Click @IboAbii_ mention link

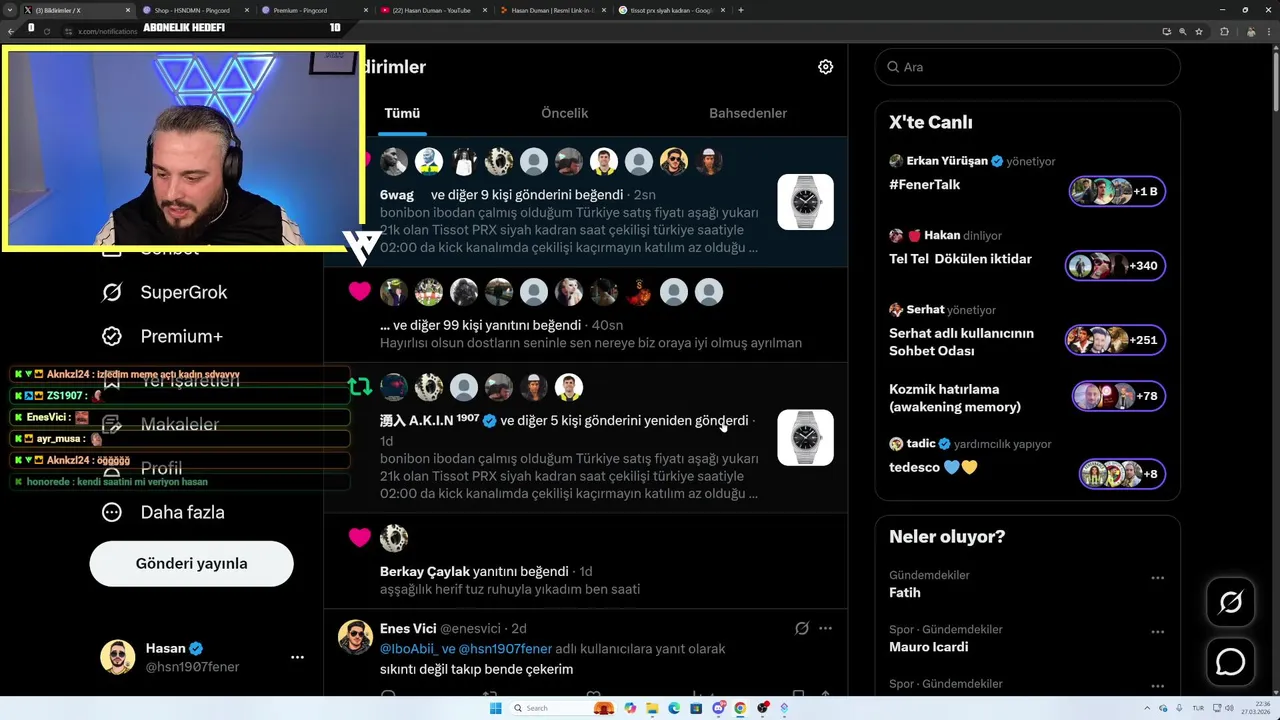pyautogui.click(x=408, y=649)
